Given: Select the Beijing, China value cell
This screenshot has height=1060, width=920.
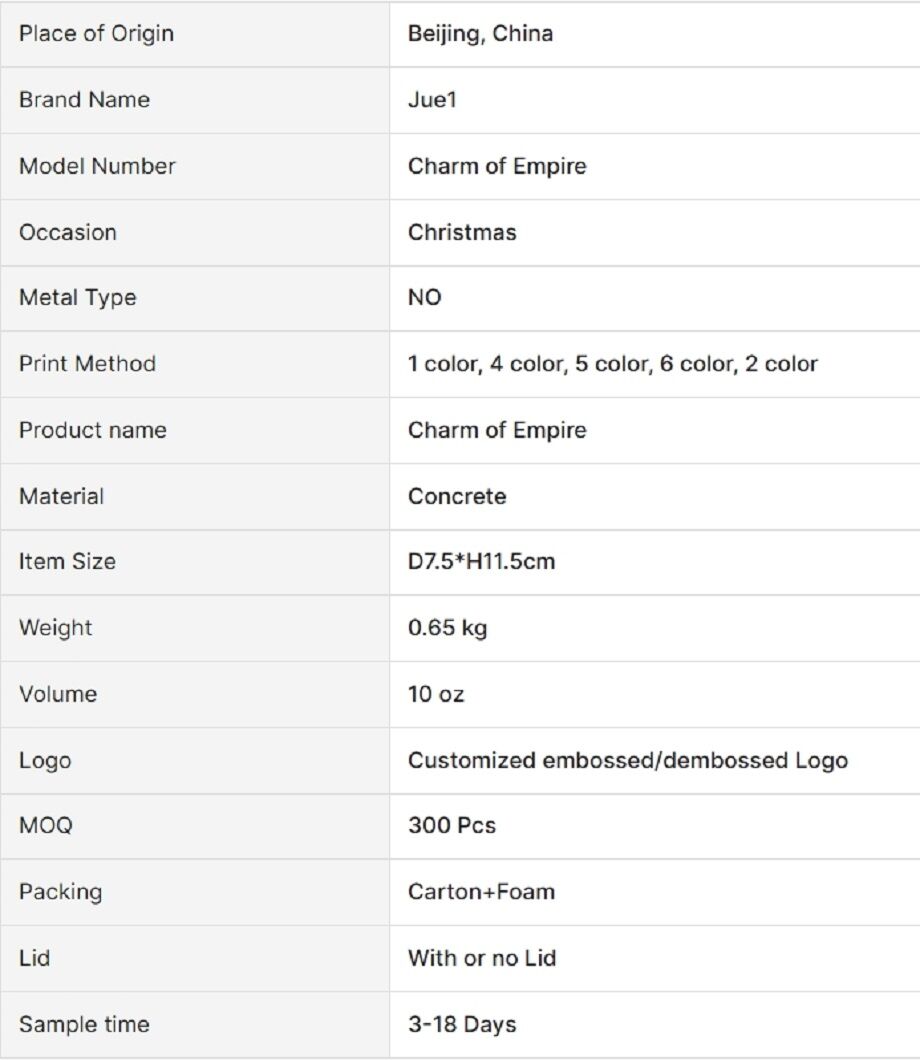Looking at the screenshot, I should coord(480,34).
